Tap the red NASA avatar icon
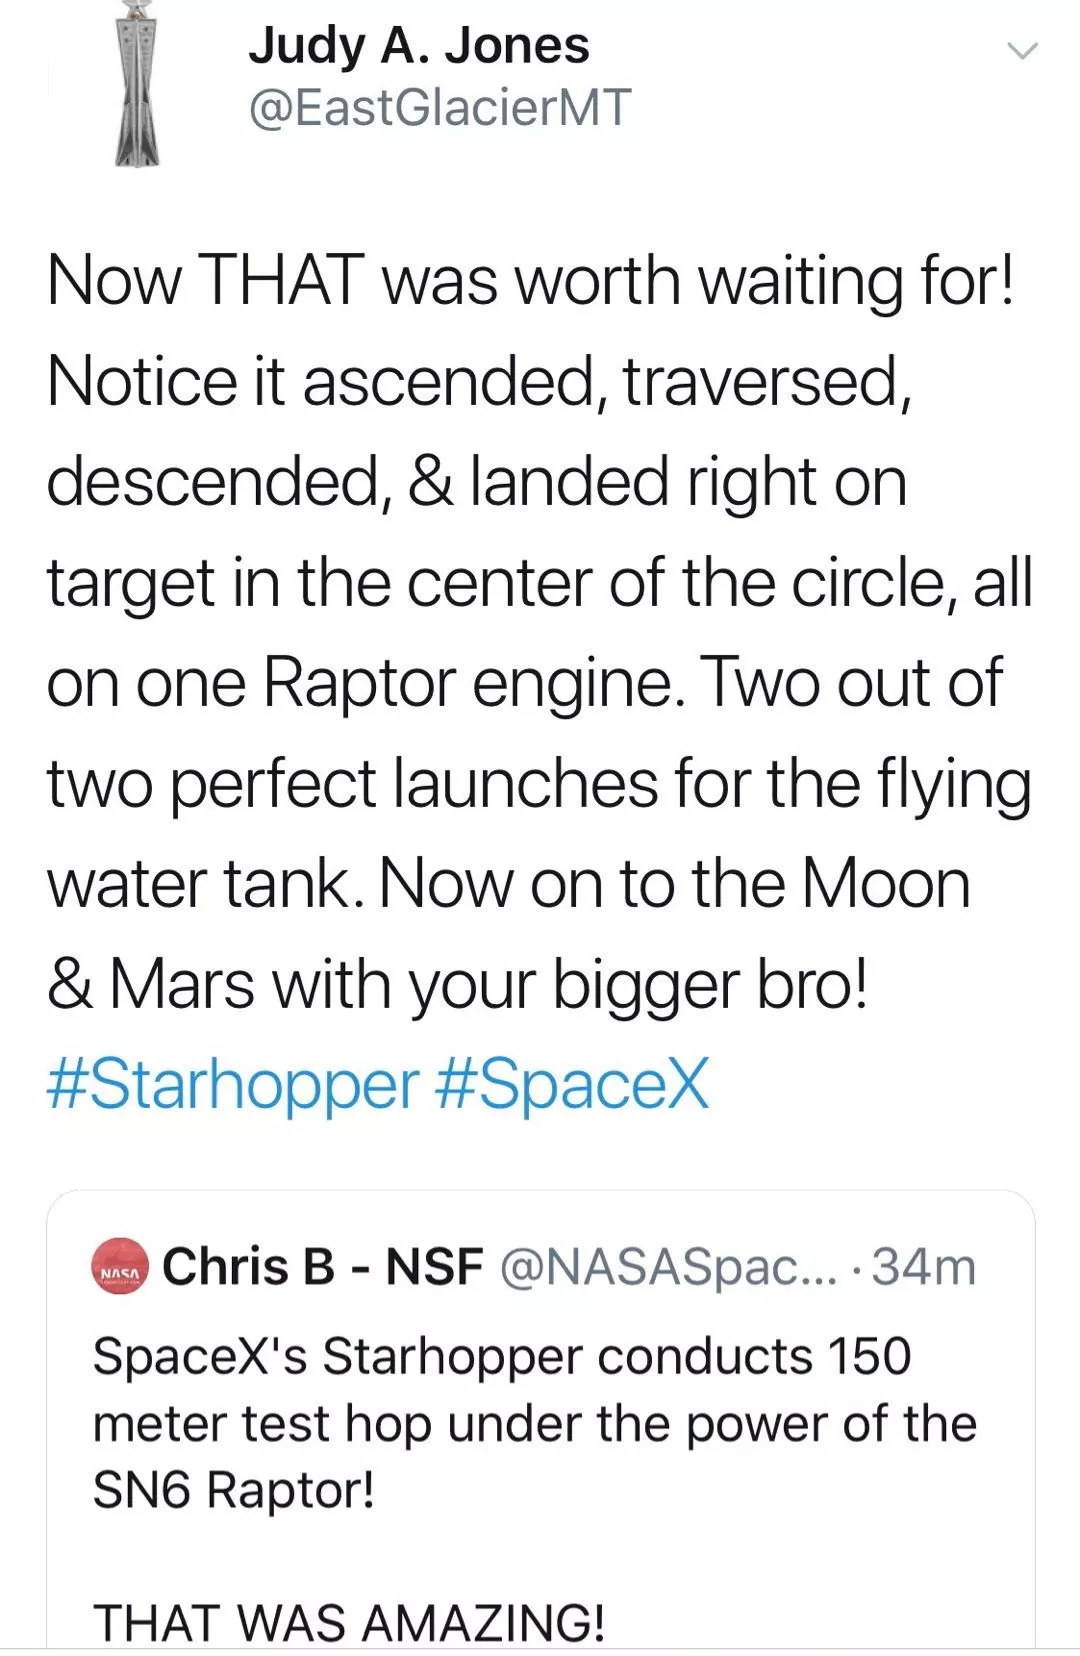 [120, 1267]
